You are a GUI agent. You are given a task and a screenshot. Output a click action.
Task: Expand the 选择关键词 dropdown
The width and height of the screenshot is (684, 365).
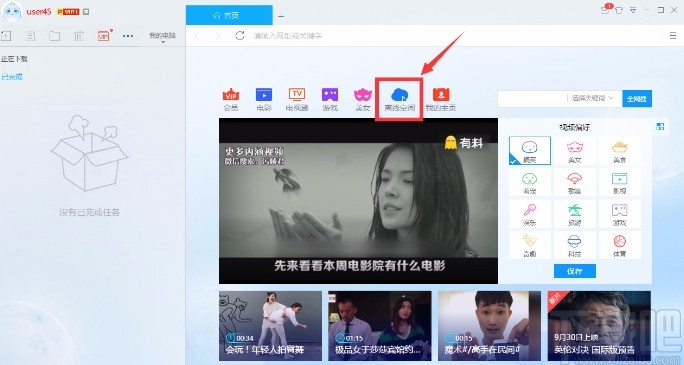593,99
